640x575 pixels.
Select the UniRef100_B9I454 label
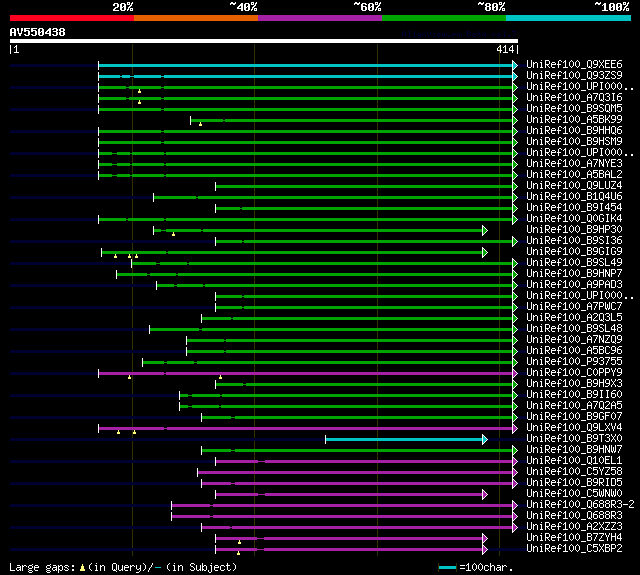click(x=574, y=208)
